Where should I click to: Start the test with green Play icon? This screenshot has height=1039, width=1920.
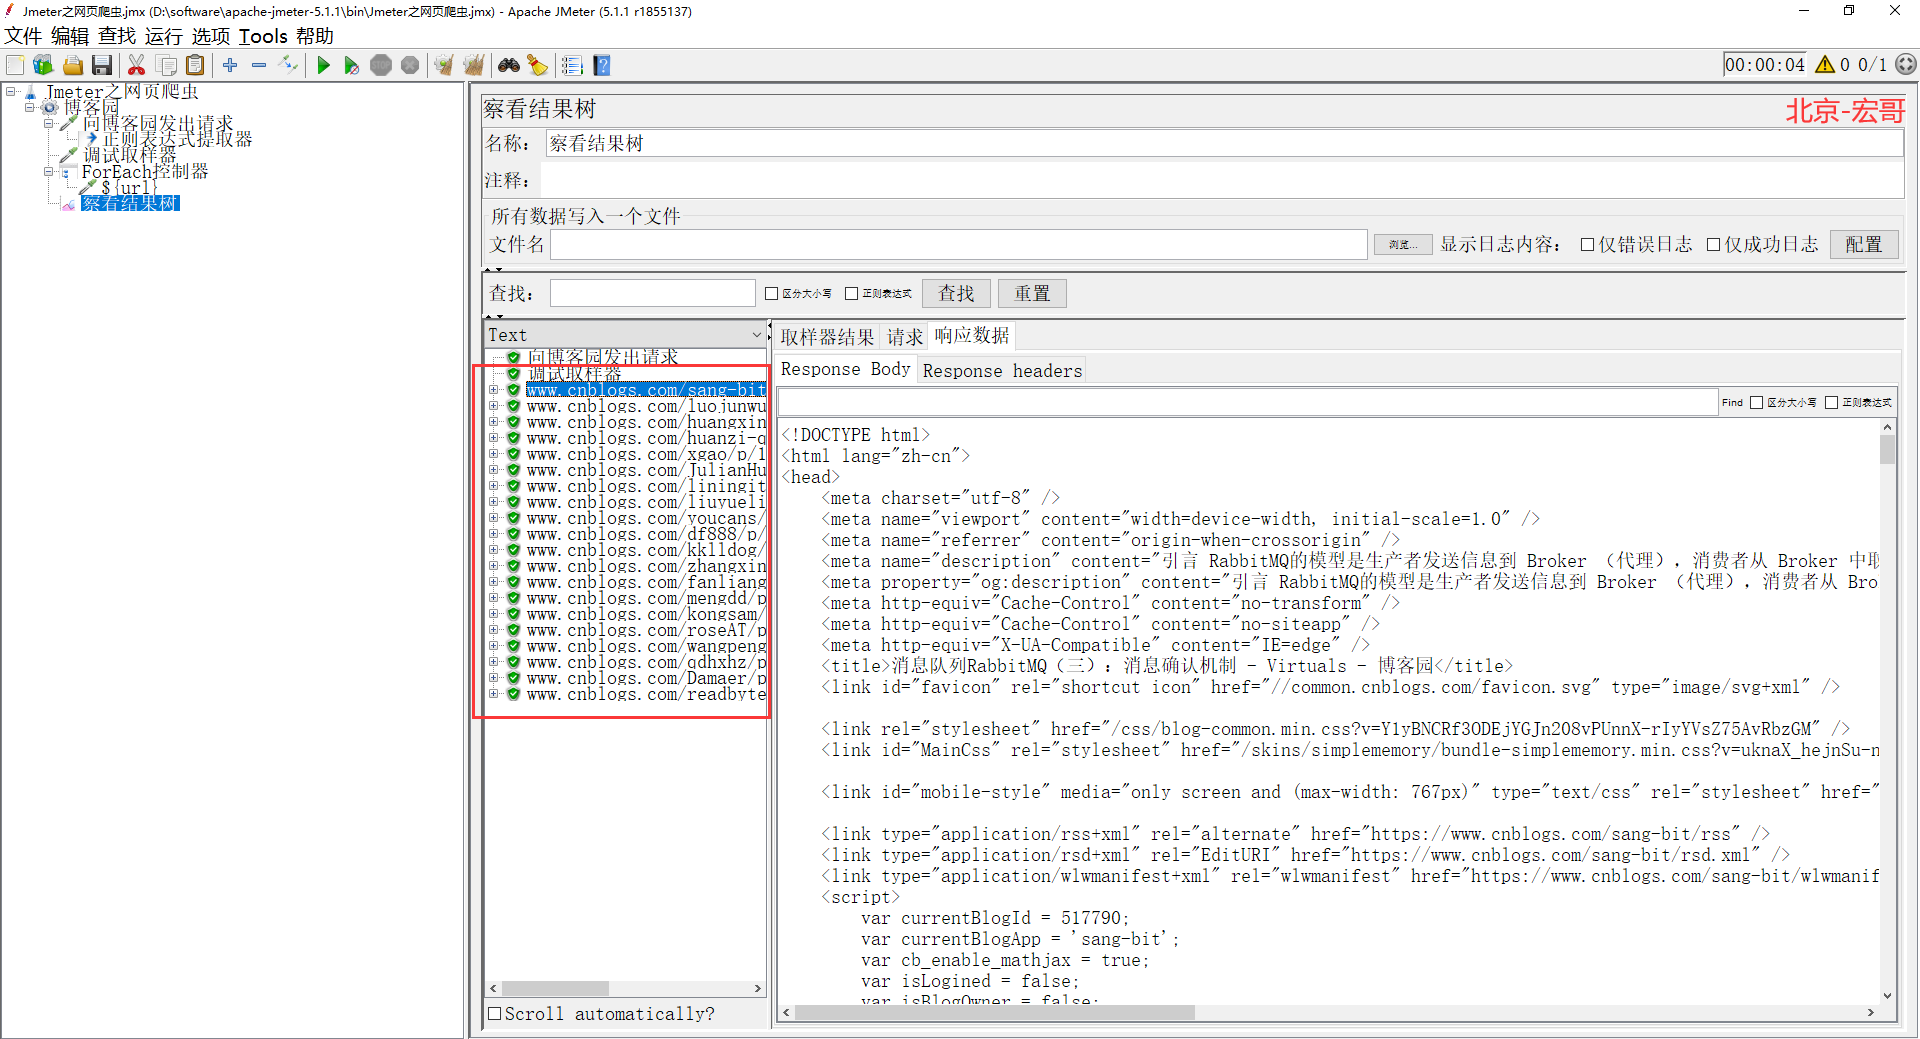[x=323, y=65]
